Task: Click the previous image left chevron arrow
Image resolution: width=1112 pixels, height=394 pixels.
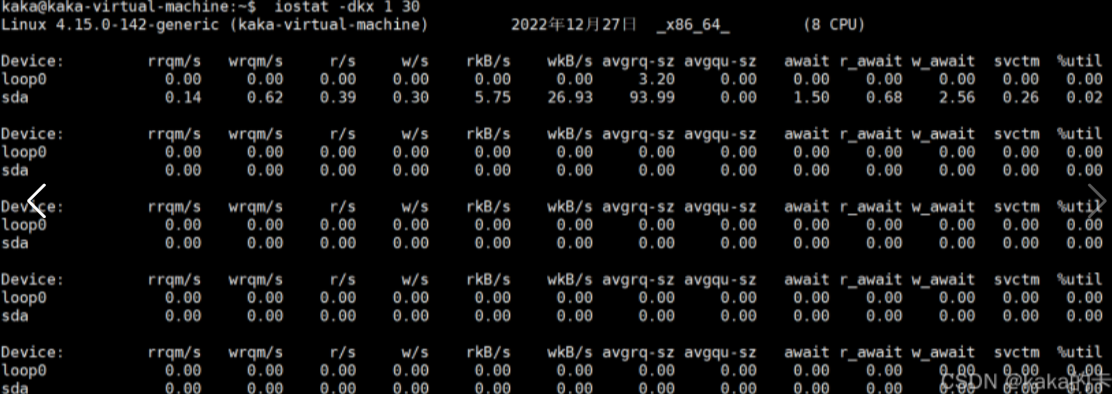Action: (x=36, y=201)
